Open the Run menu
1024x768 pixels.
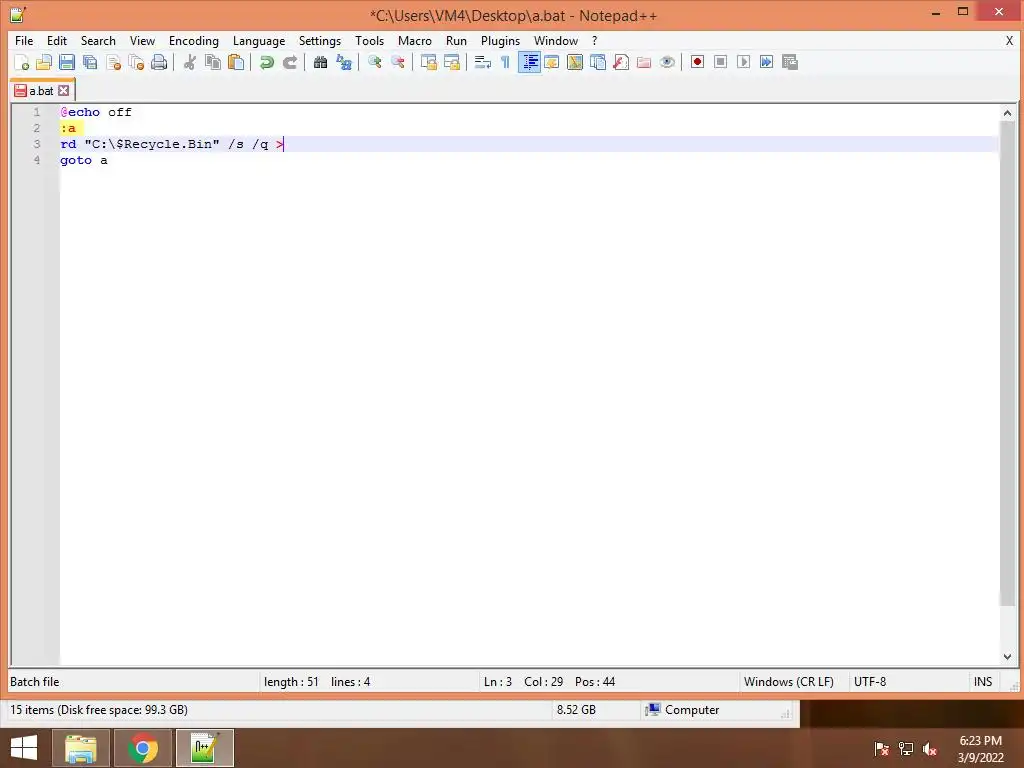click(x=456, y=40)
